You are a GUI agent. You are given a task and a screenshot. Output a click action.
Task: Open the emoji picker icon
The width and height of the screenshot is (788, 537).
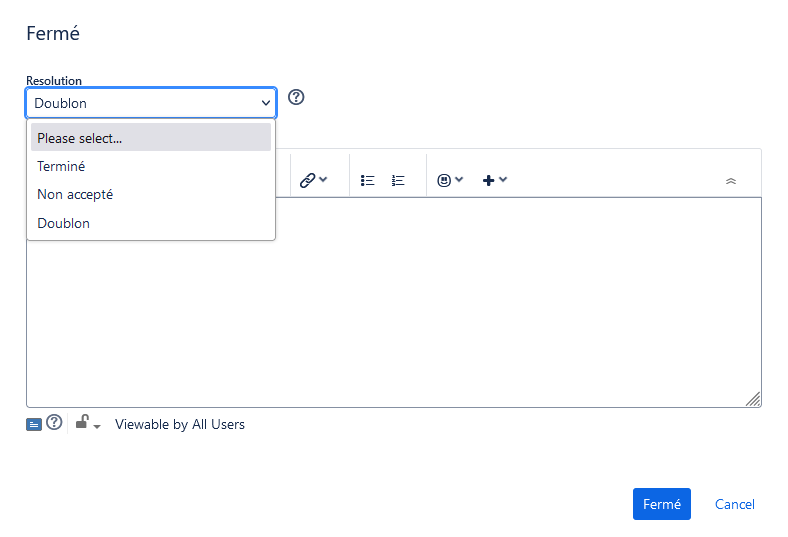tap(444, 180)
